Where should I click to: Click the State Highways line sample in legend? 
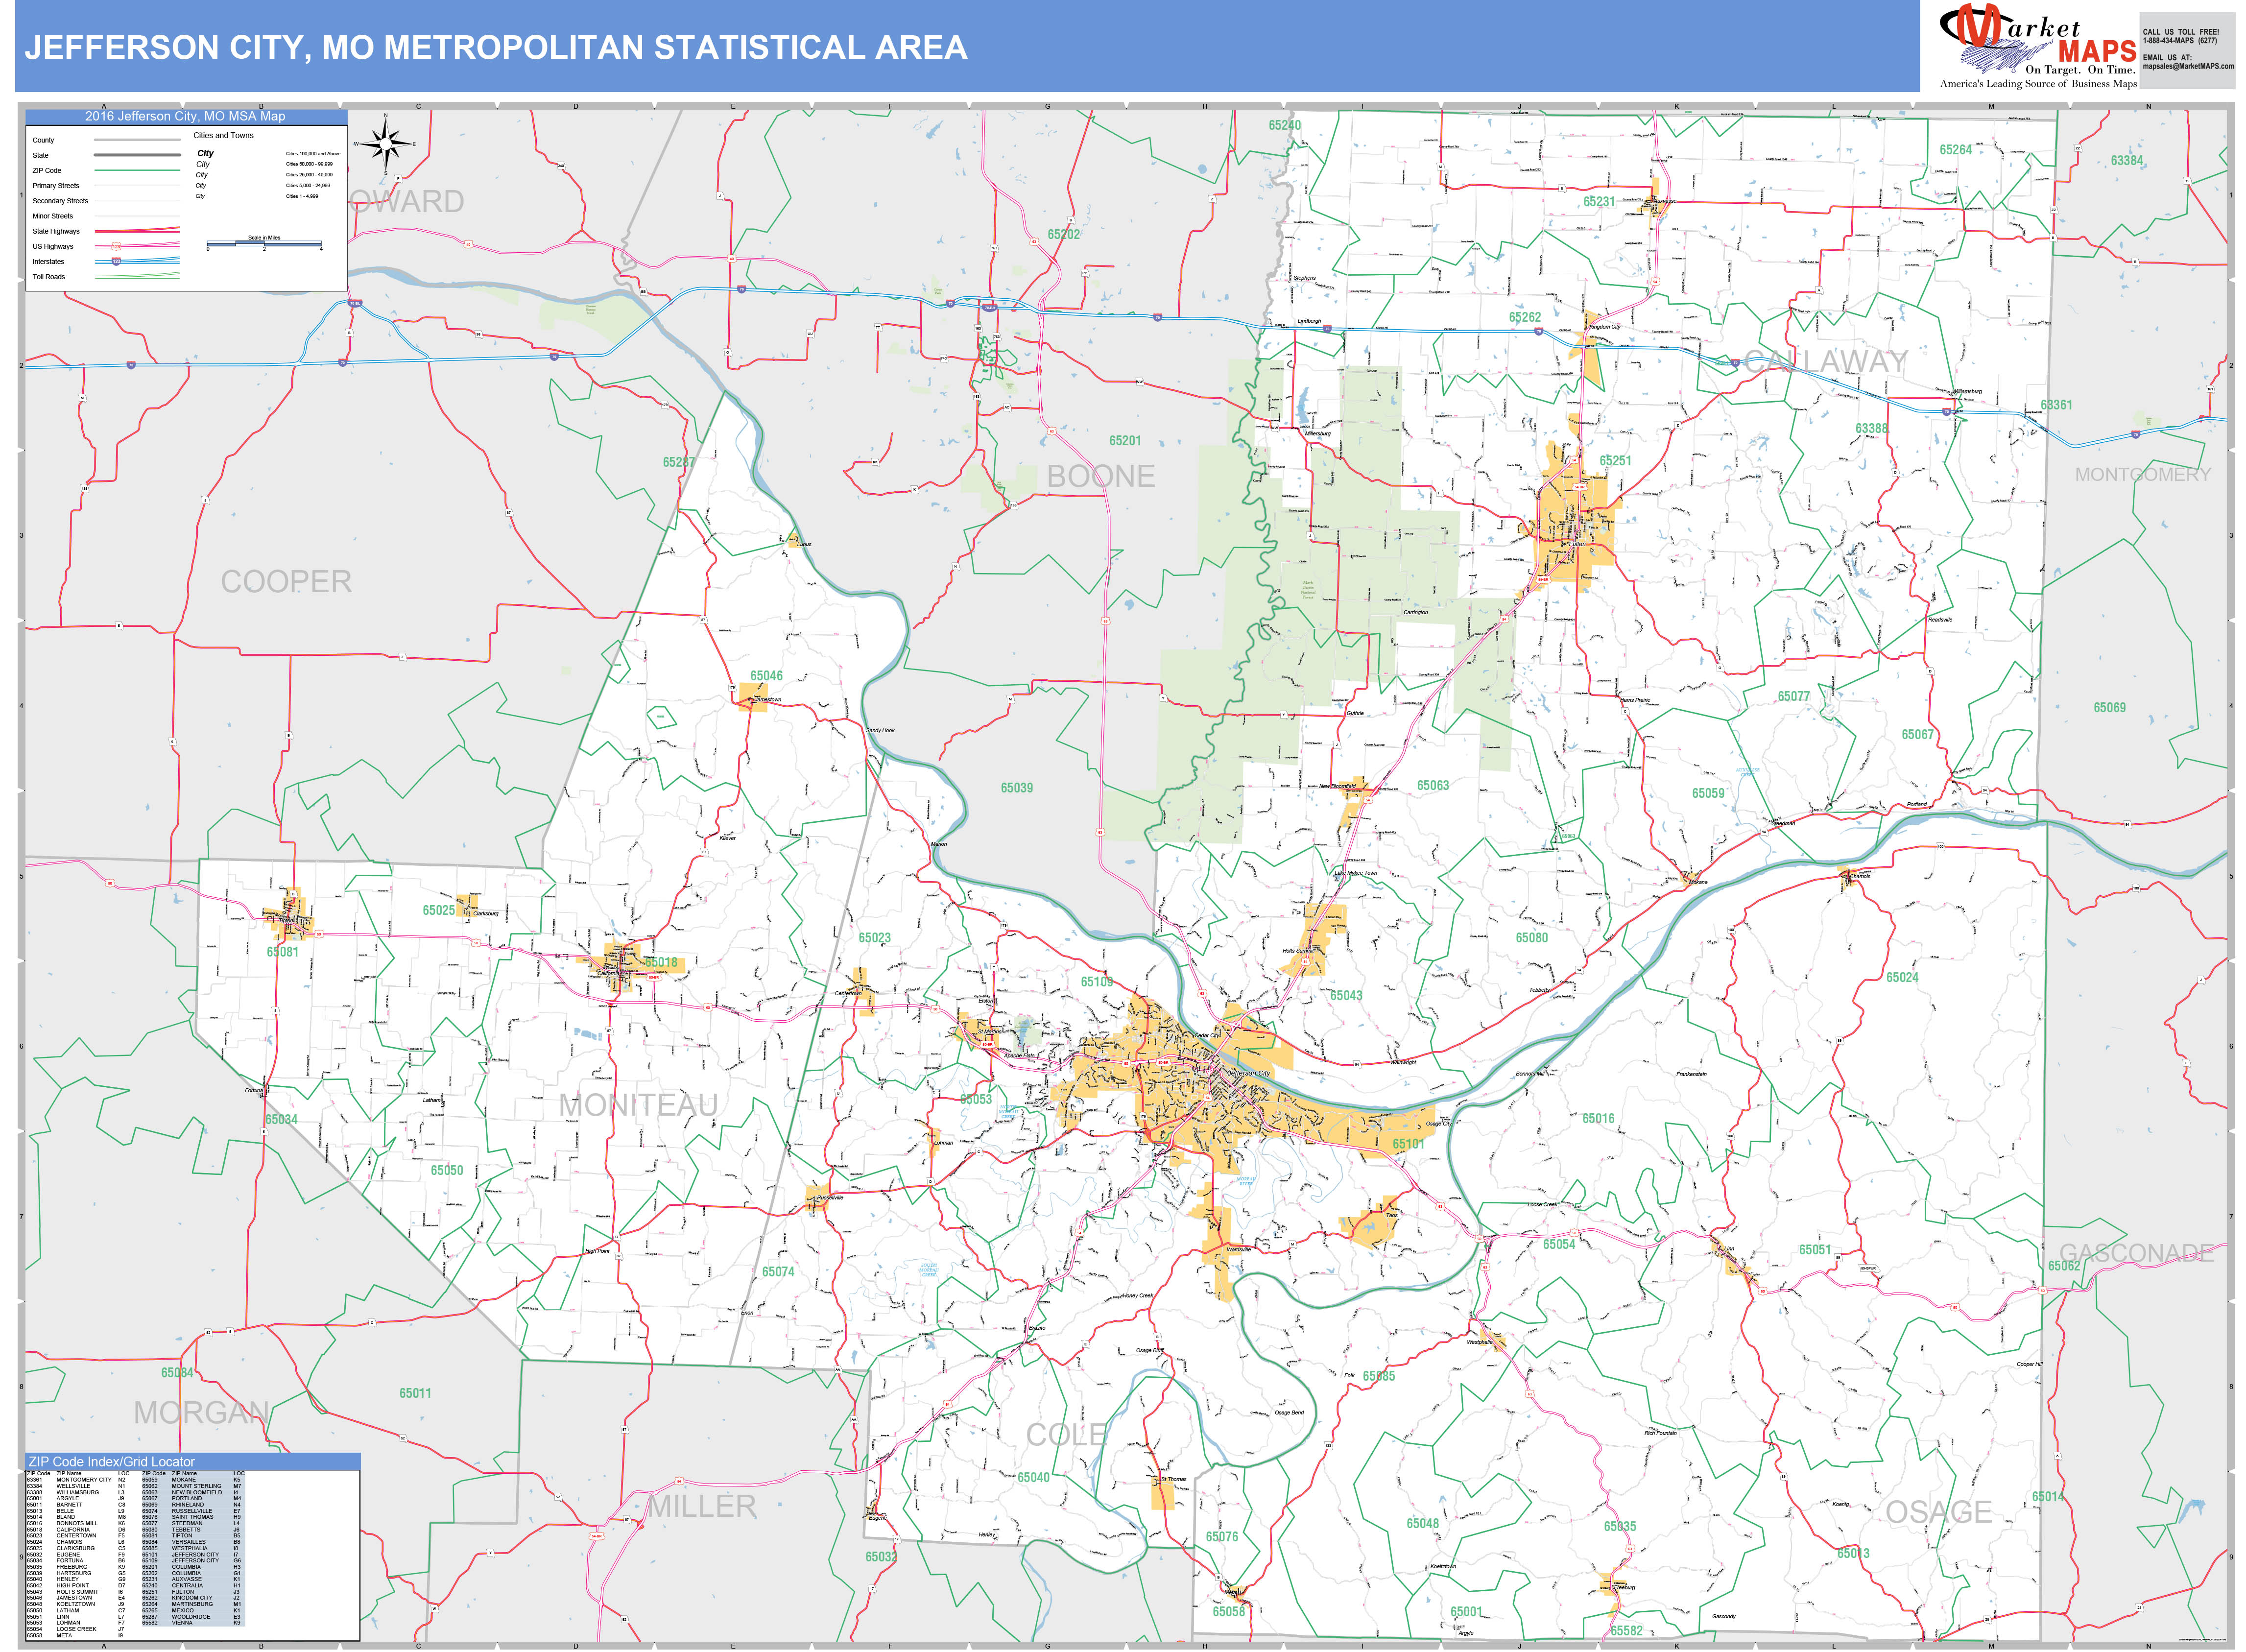coord(137,231)
